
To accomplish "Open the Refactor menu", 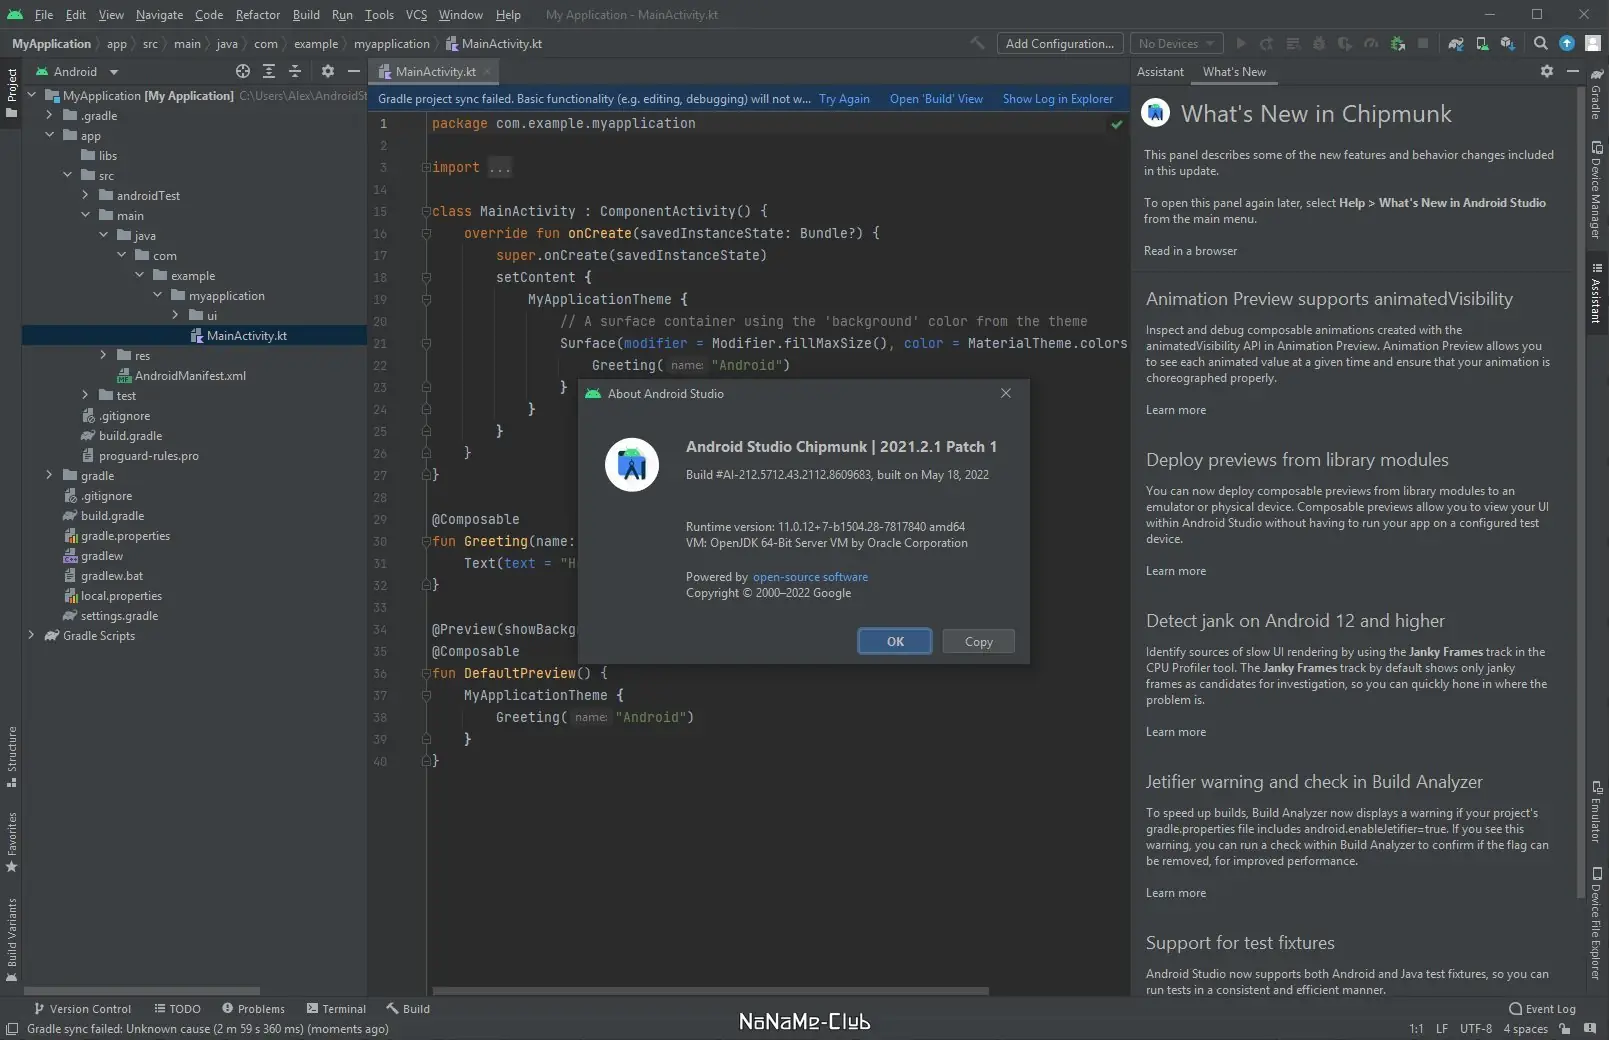I will (x=257, y=15).
